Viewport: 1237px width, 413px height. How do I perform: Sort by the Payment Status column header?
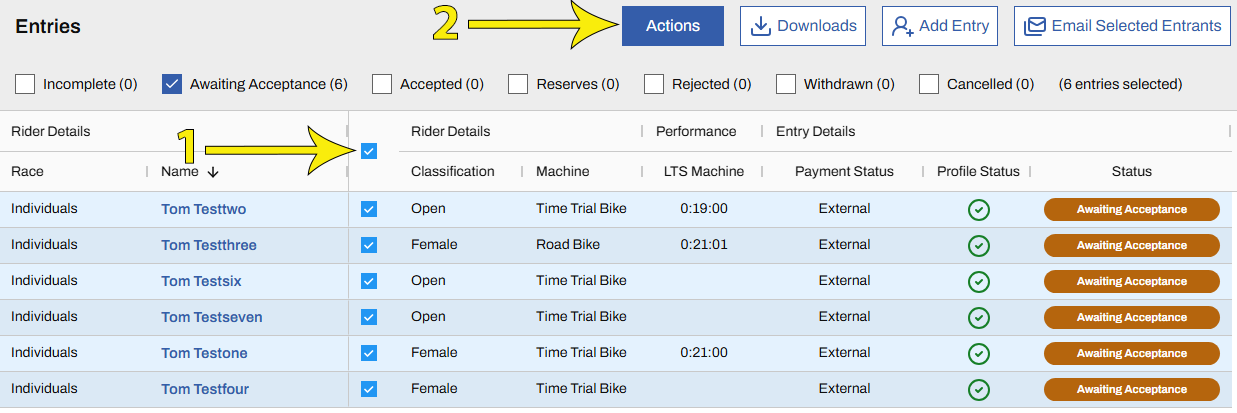(844, 171)
